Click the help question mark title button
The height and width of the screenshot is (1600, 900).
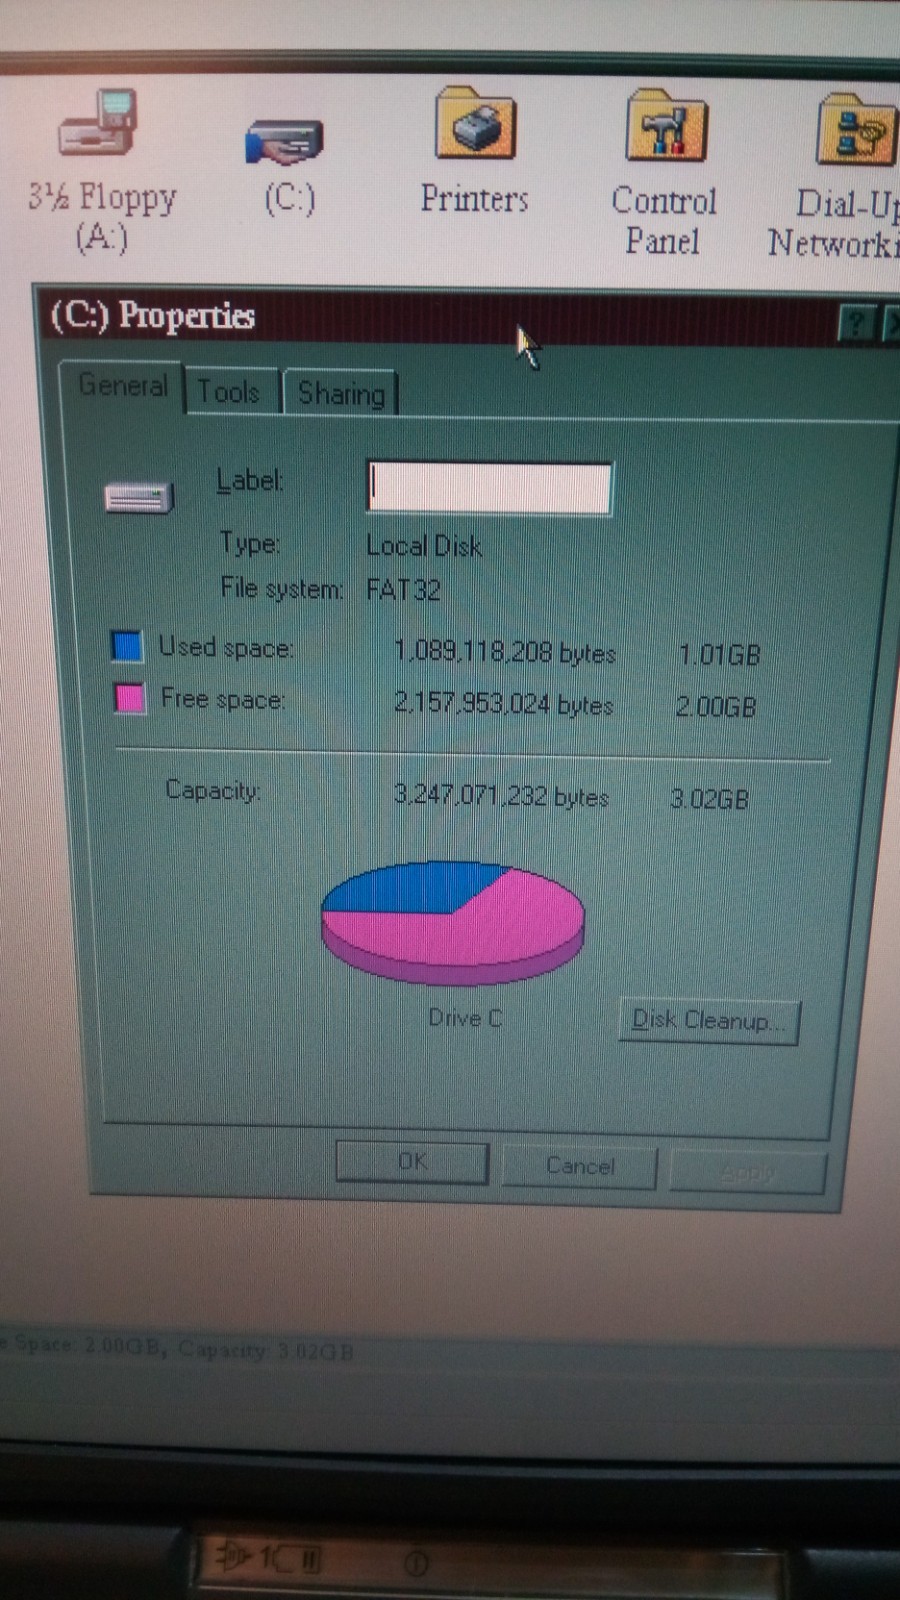(x=857, y=324)
